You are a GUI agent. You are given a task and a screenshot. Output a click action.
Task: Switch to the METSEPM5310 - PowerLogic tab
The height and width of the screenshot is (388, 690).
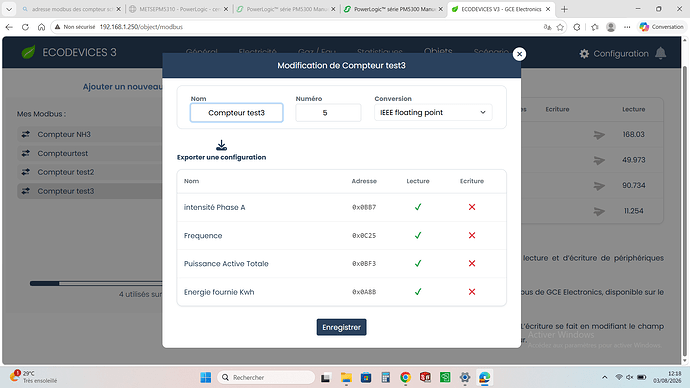click(x=179, y=9)
